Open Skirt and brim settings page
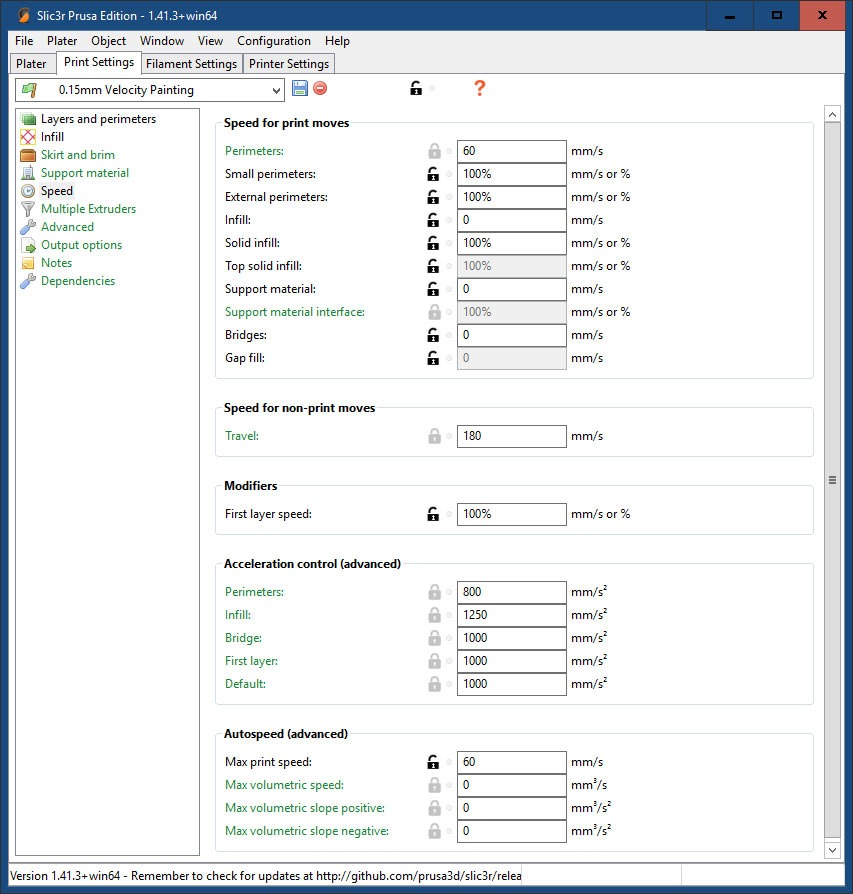Viewport: 853px width, 894px height. click(x=78, y=155)
